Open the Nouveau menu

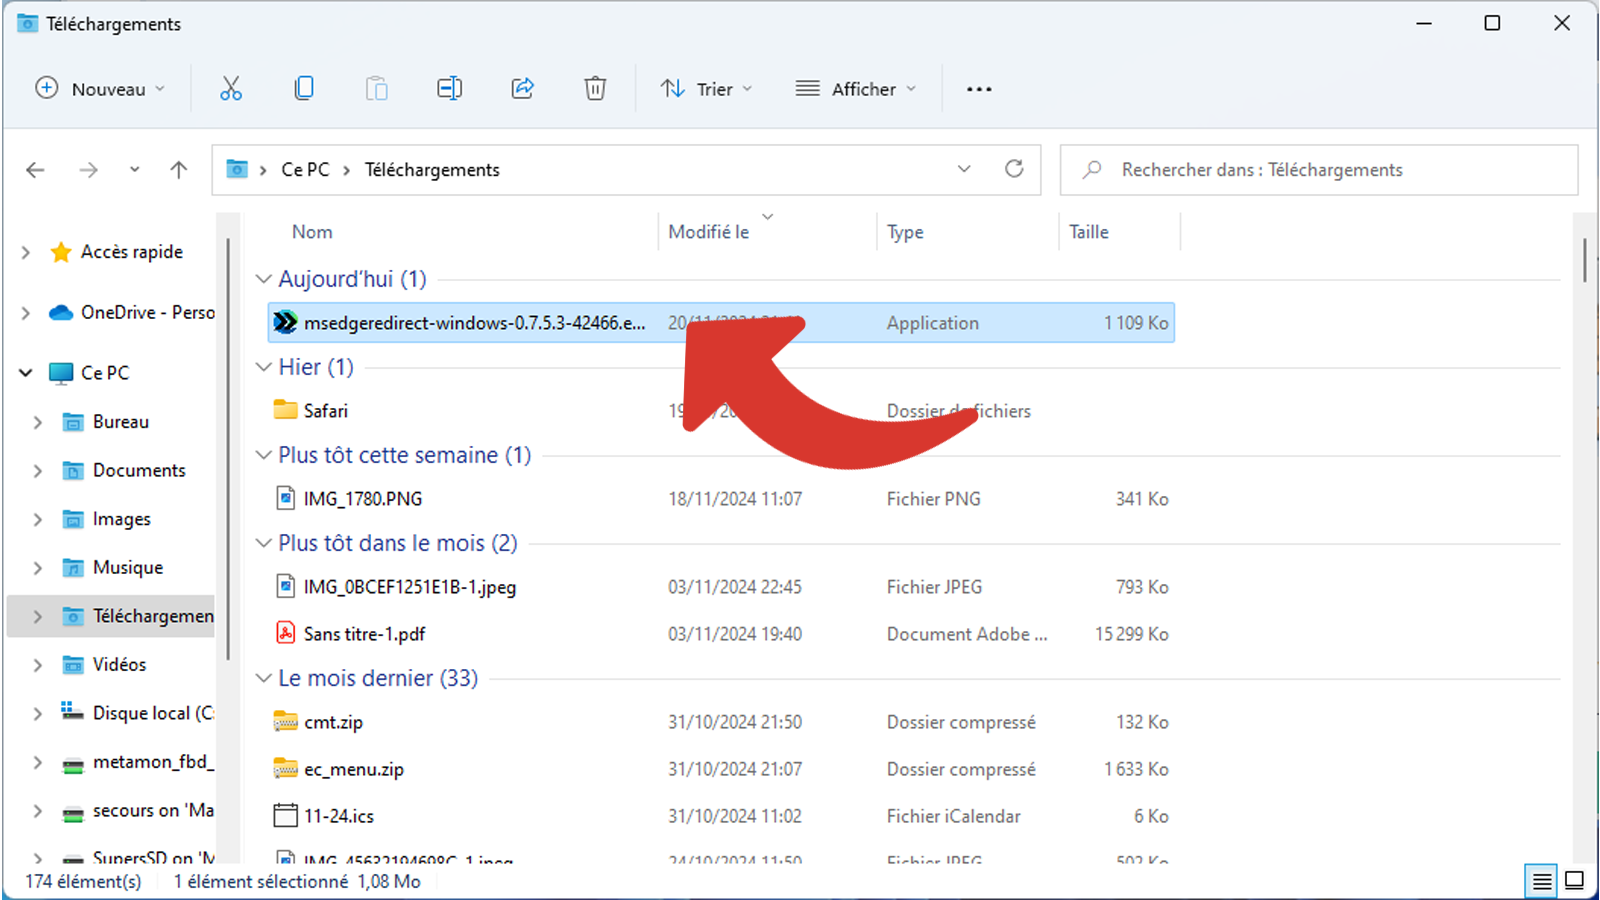(x=100, y=89)
